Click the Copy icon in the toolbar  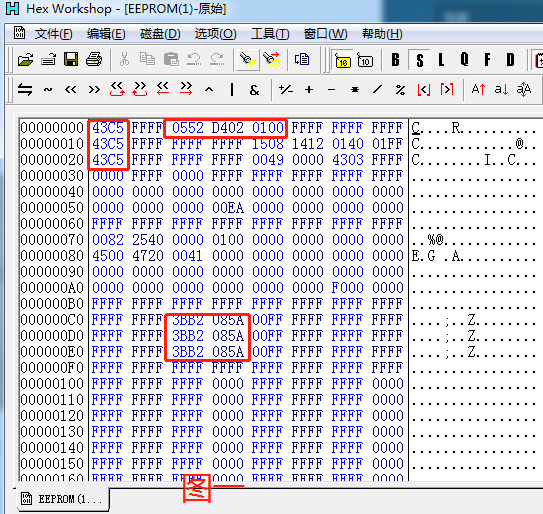[147, 60]
